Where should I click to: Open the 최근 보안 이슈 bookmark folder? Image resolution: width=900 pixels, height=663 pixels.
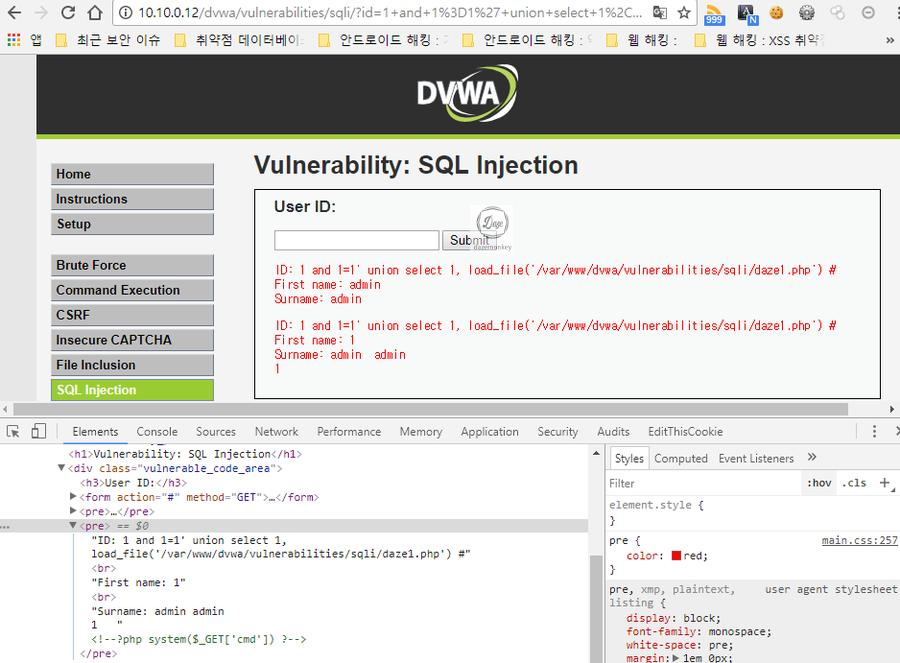point(108,40)
